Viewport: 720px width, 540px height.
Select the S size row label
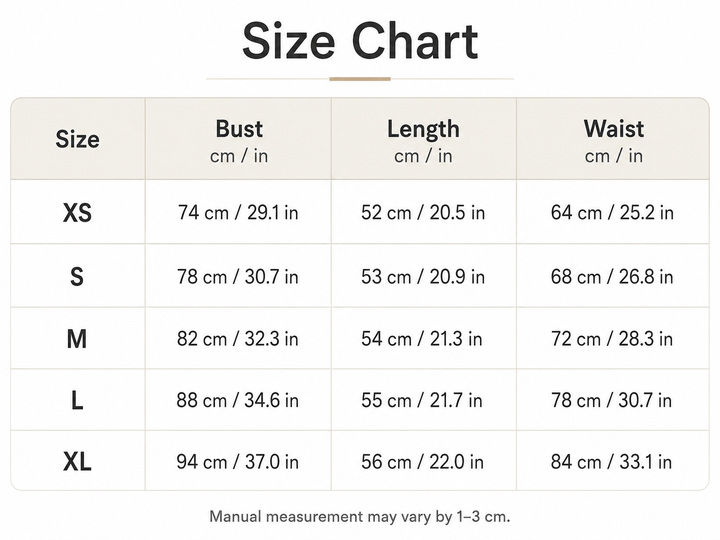point(77,277)
